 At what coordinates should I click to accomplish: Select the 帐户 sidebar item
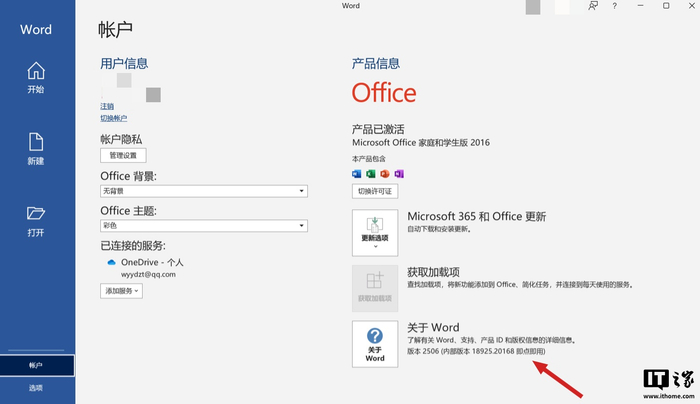[x=37, y=365]
